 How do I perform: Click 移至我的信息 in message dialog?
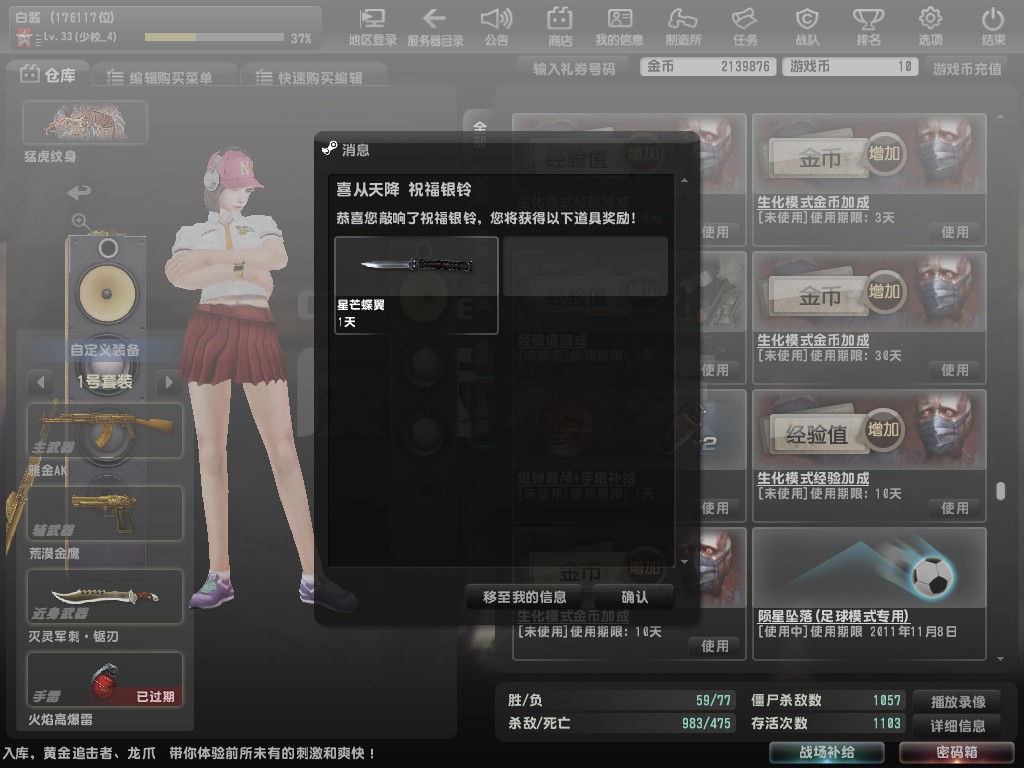524,597
